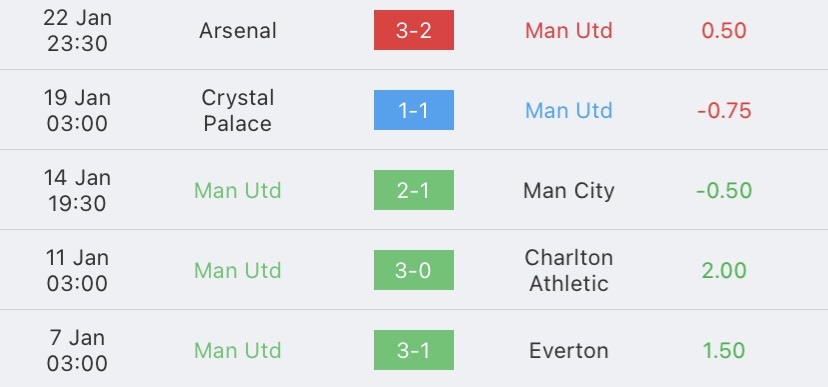
Task: Select the Man City team name
Action: [x=569, y=191]
